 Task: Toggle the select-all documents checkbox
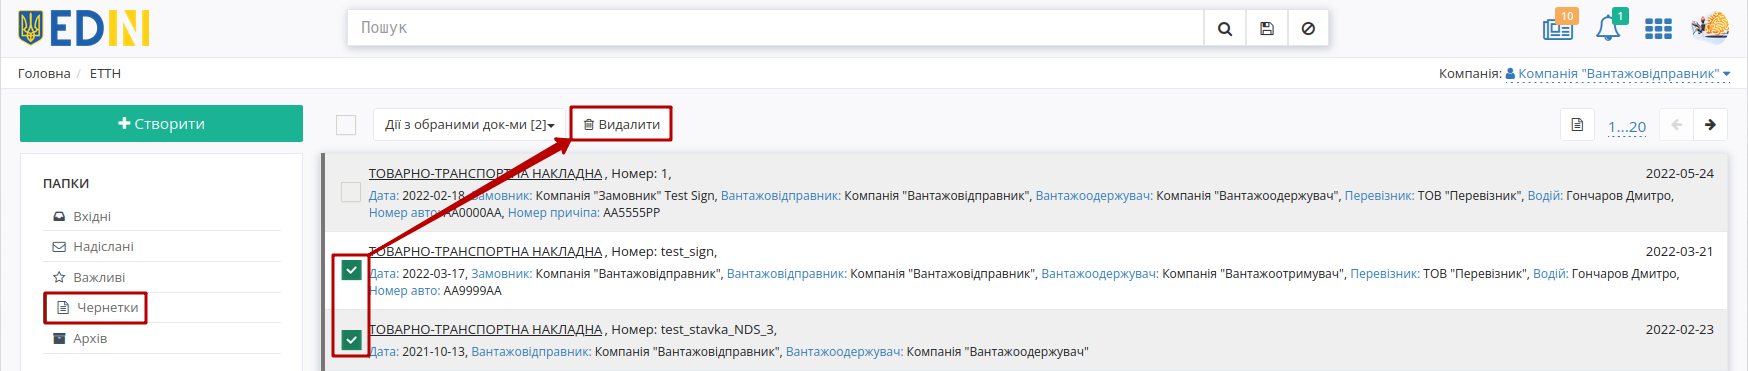click(x=346, y=125)
